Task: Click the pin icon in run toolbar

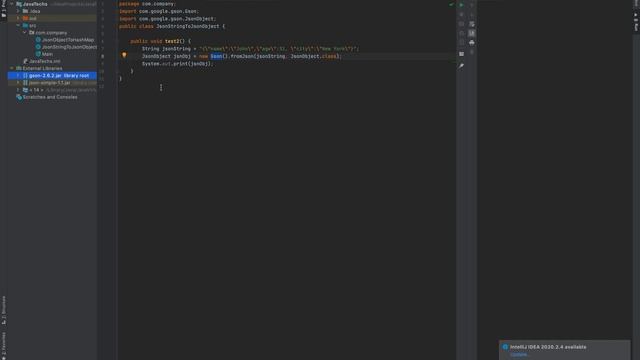Action: coord(461,66)
